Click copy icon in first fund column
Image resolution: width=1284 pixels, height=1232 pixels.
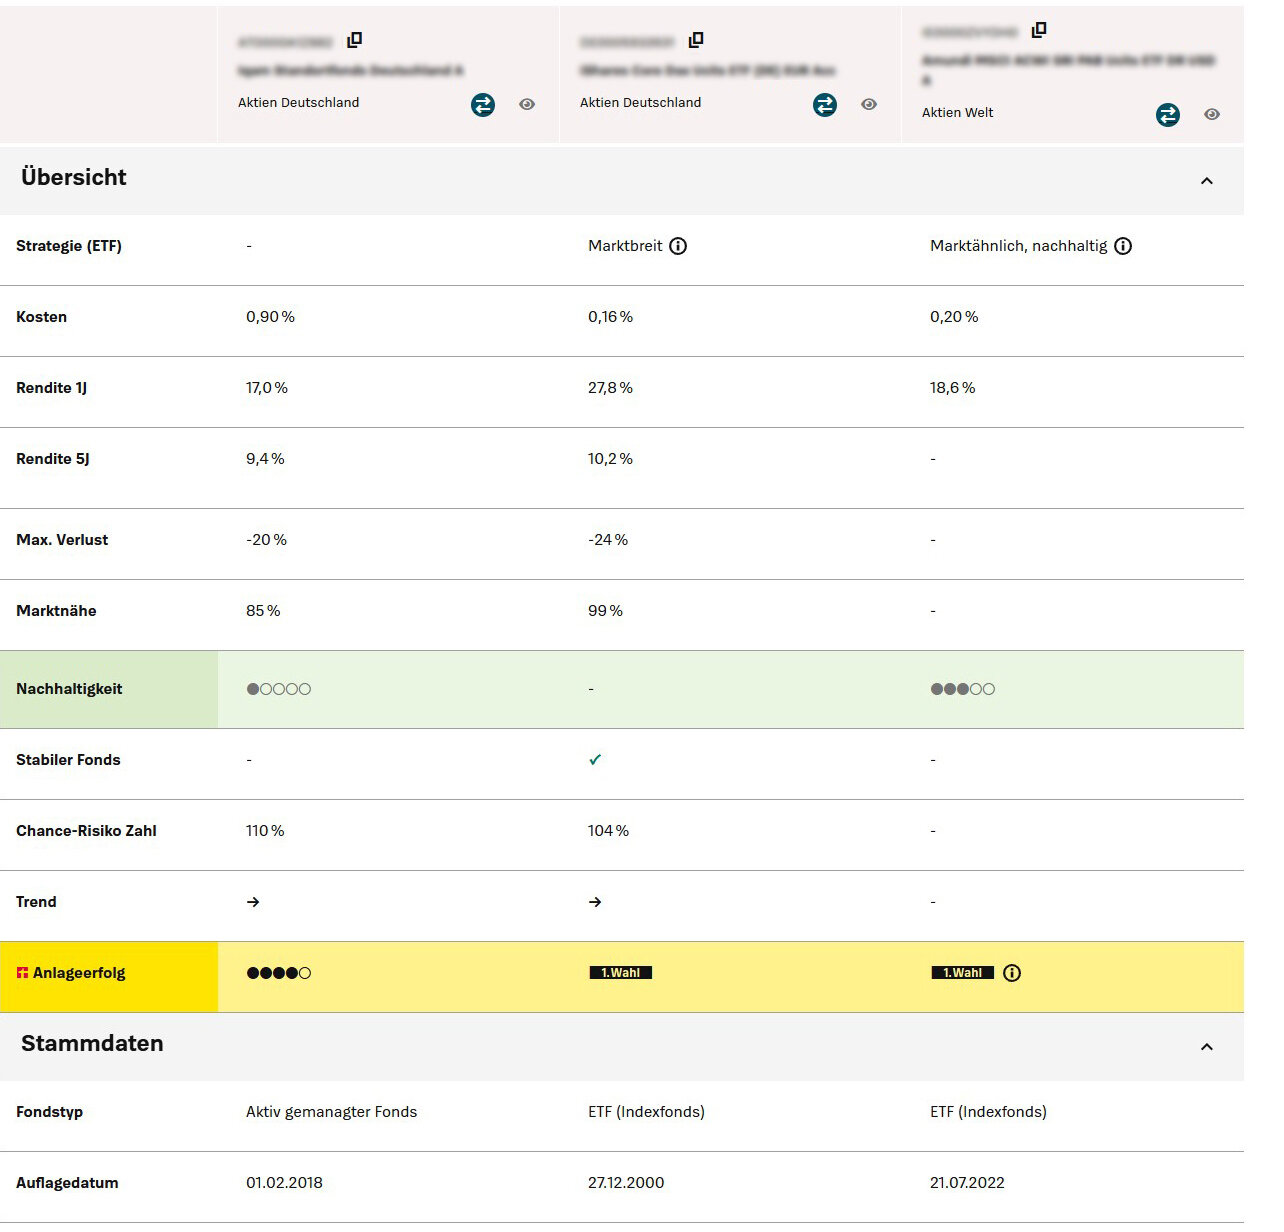pos(354,40)
